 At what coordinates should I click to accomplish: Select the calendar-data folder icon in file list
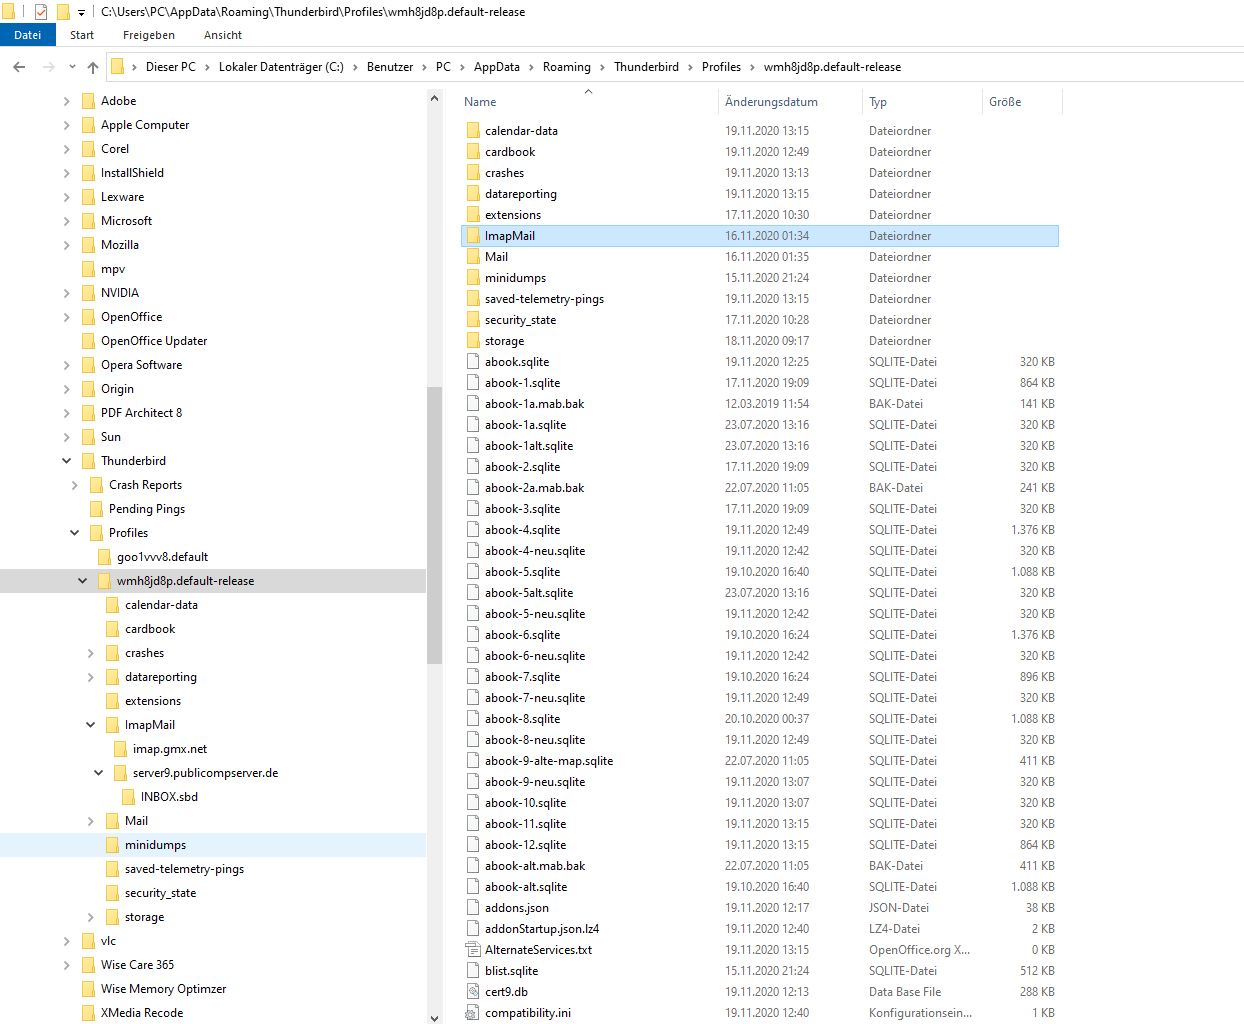(473, 131)
